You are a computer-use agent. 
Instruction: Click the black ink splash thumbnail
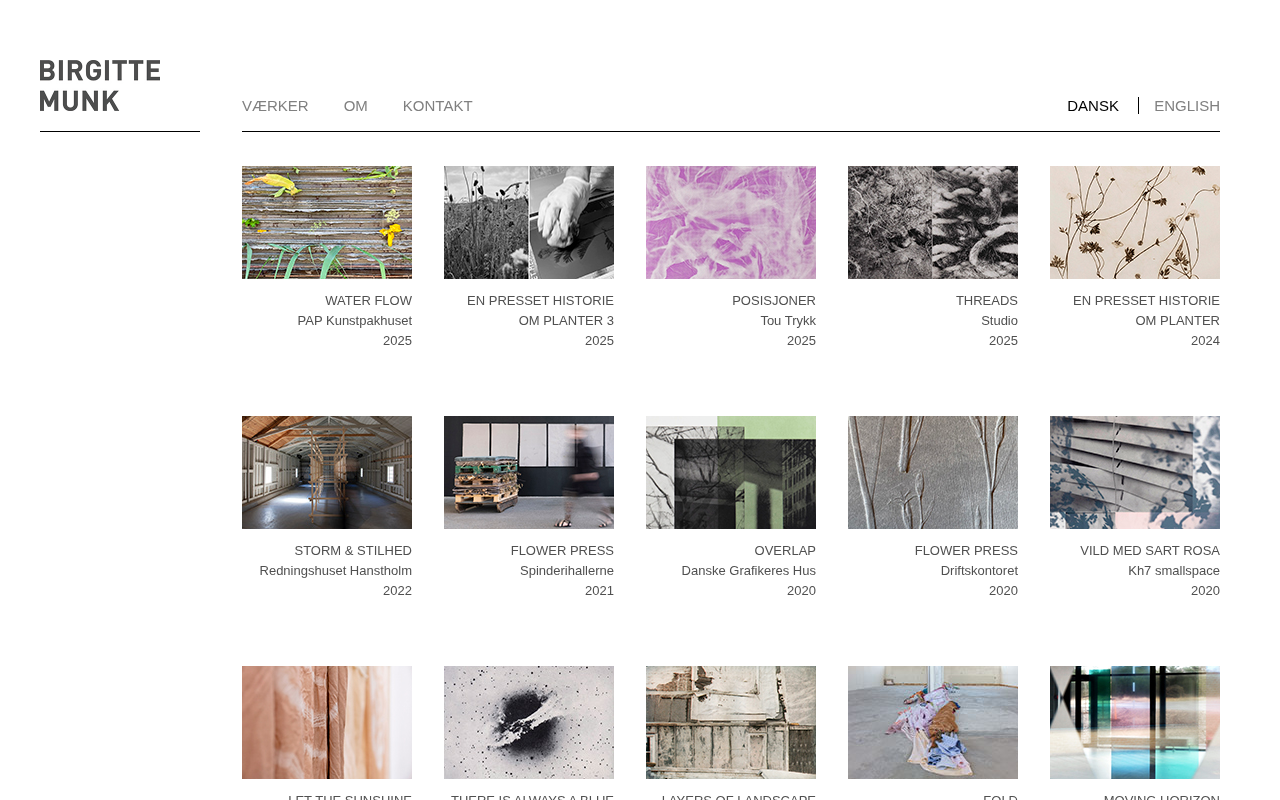coord(529,722)
